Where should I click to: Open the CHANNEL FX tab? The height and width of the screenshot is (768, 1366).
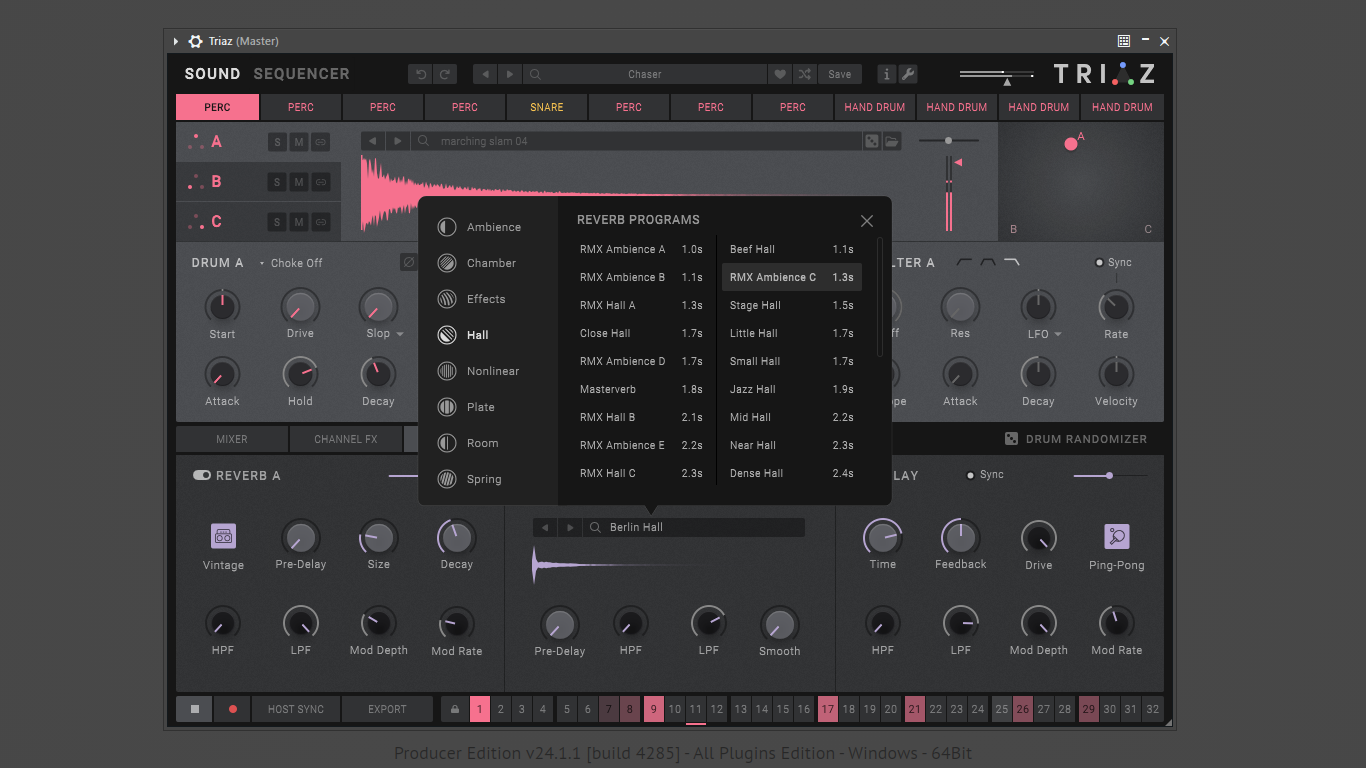click(345, 439)
